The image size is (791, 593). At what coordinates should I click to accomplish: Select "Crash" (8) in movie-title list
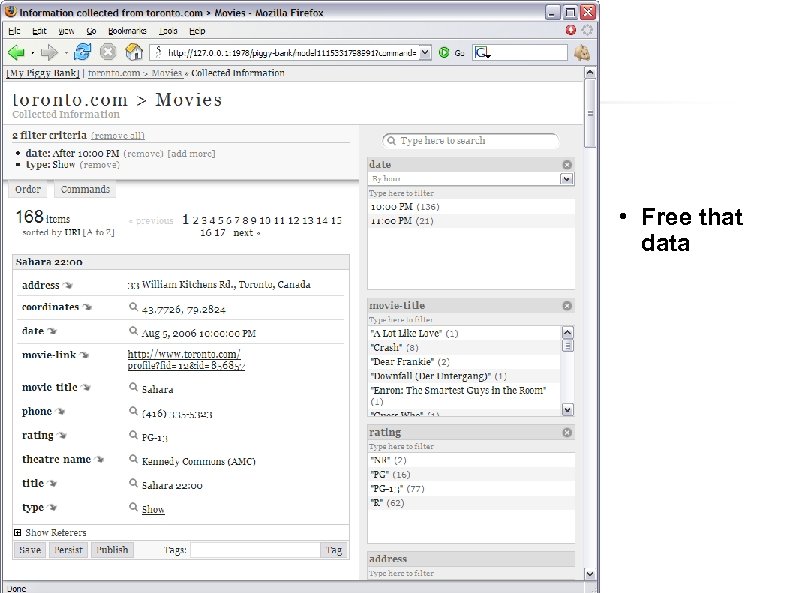[x=465, y=347]
